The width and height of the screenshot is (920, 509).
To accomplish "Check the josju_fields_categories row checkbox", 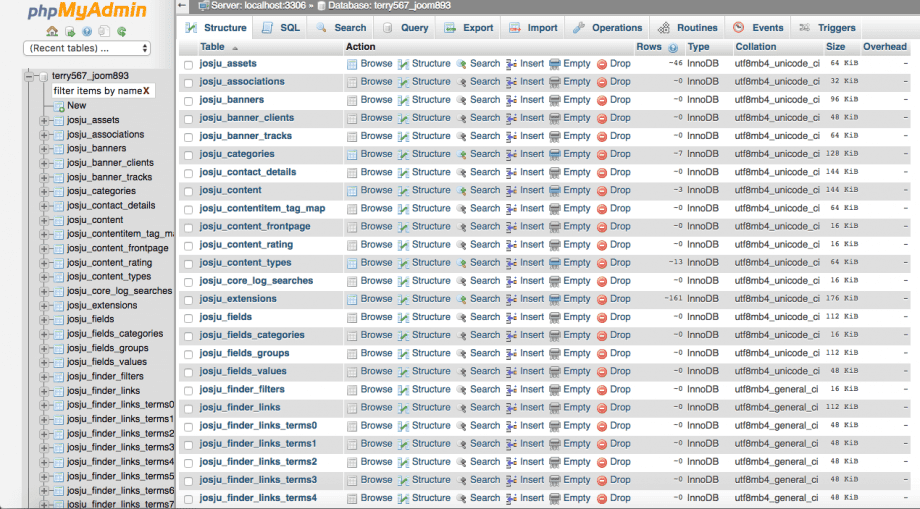I will (x=188, y=337).
